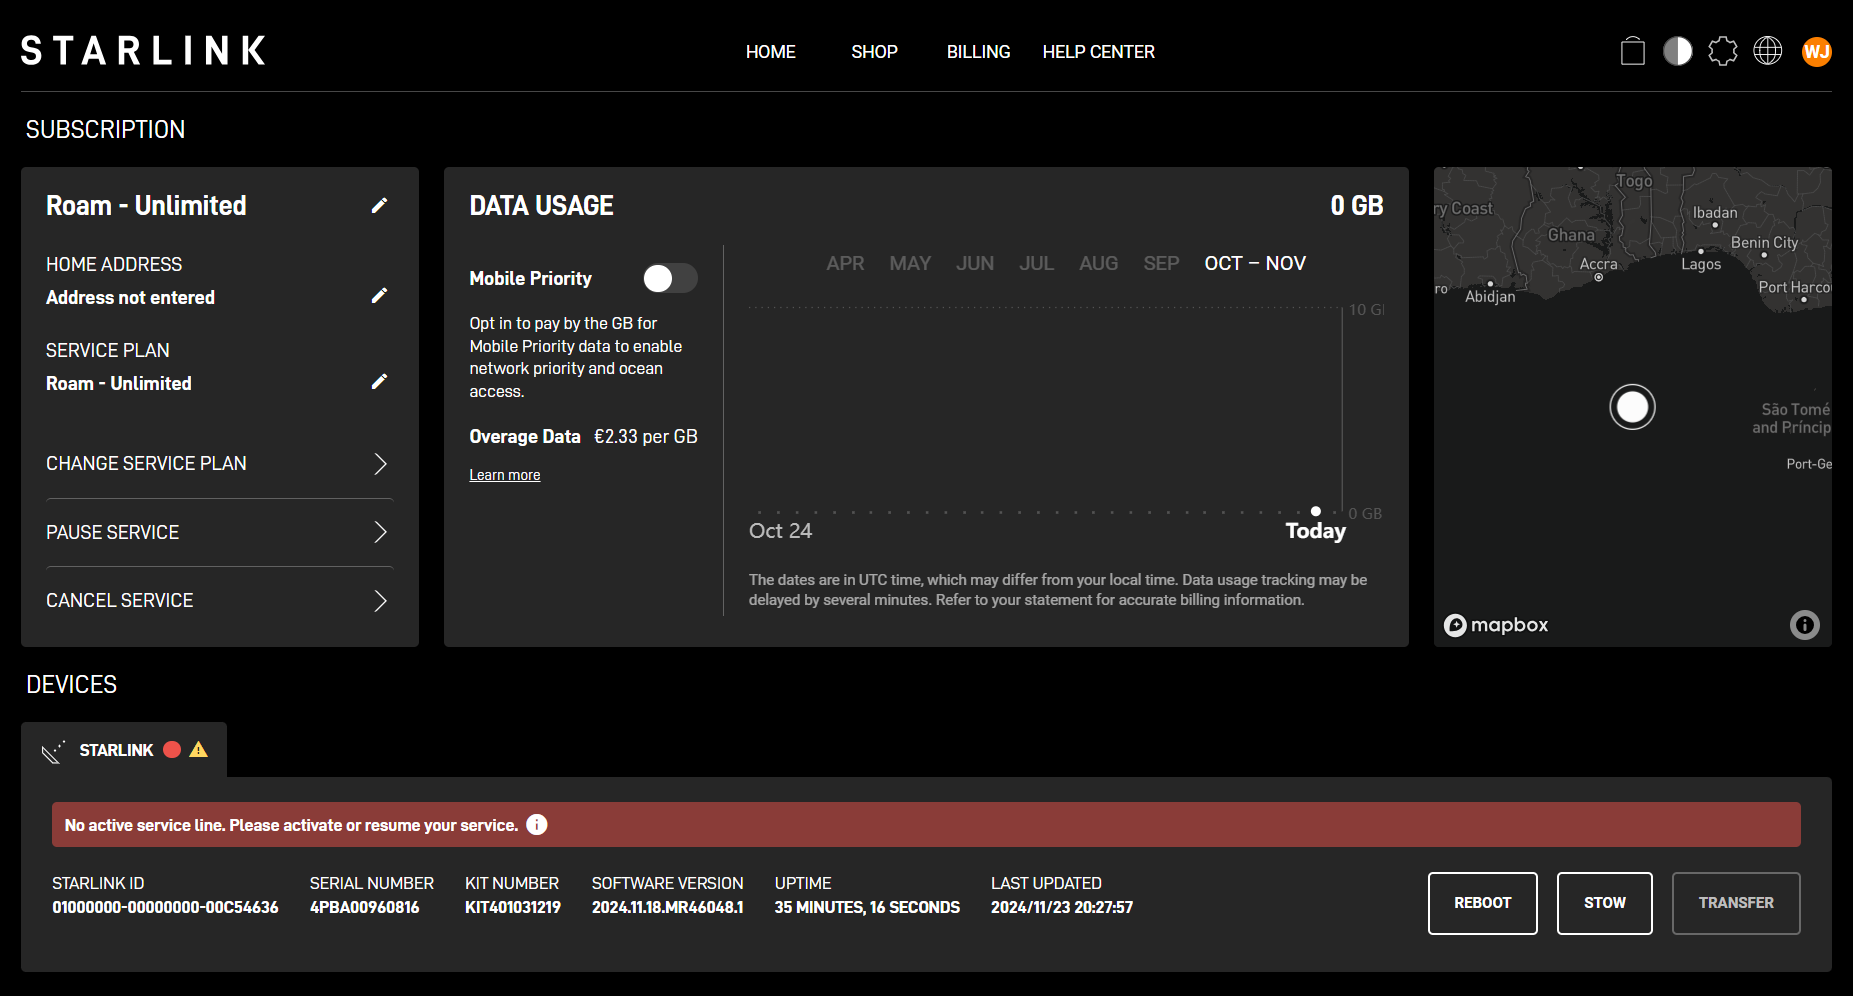1853x996 pixels.
Task: Click Starlink ID value 01000000-00000000-00C54636
Action: tap(165, 907)
